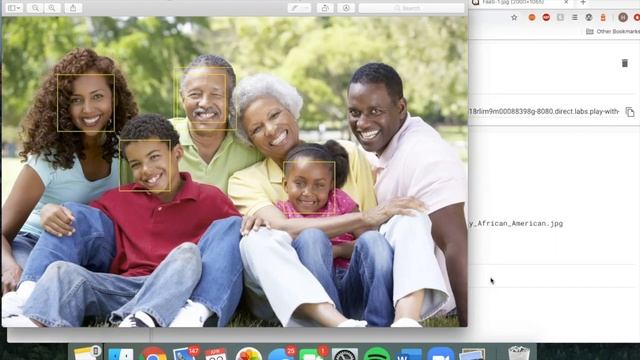Close the browser tab showing the jpg

(x=566, y=2)
